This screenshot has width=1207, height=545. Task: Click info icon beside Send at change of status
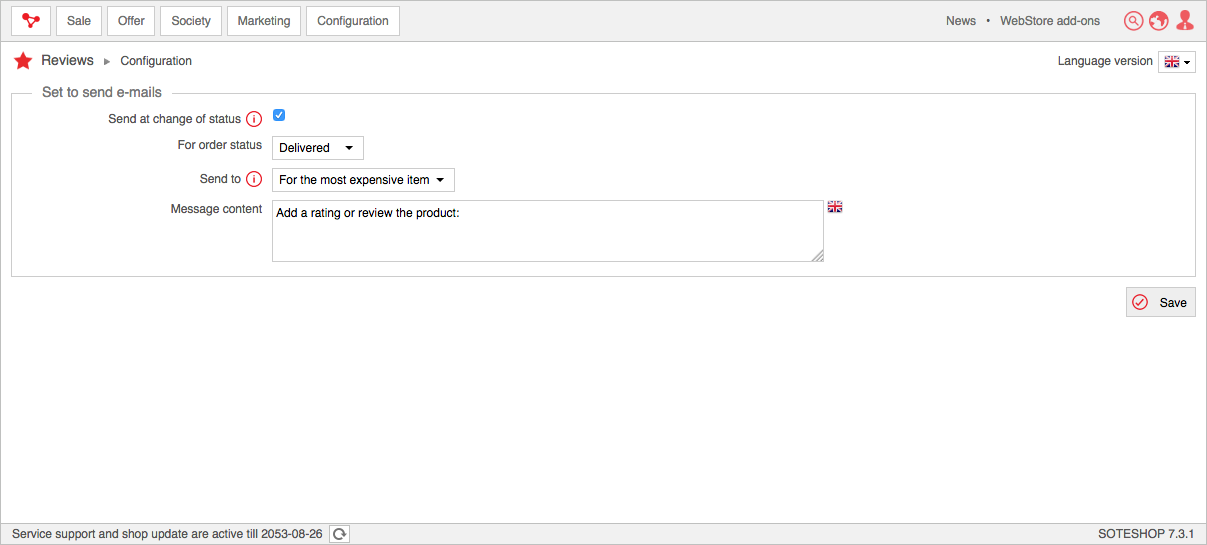(x=254, y=119)
